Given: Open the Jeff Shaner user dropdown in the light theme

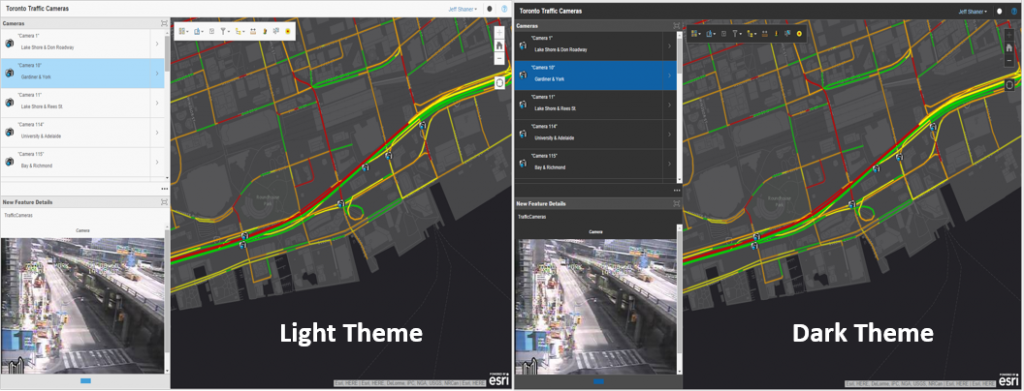Looking at the screenshot, I should tap(462, 10).
